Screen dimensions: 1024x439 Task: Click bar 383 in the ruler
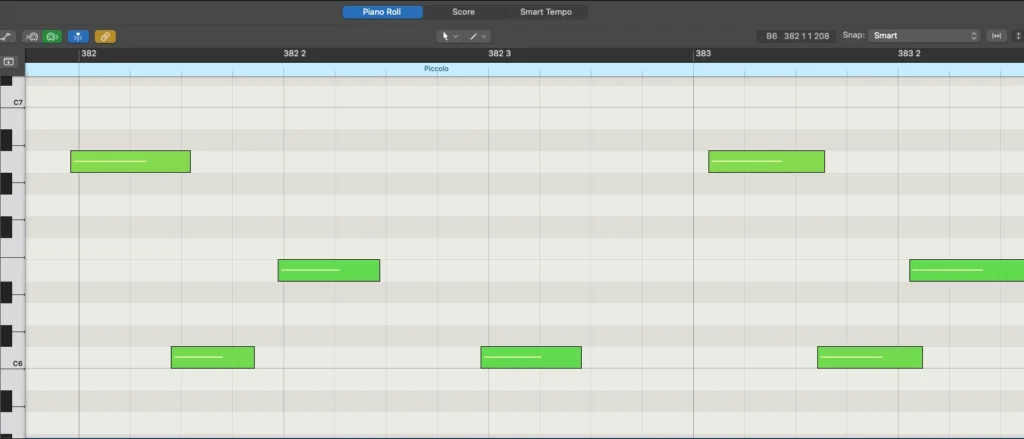pos(703,54)
